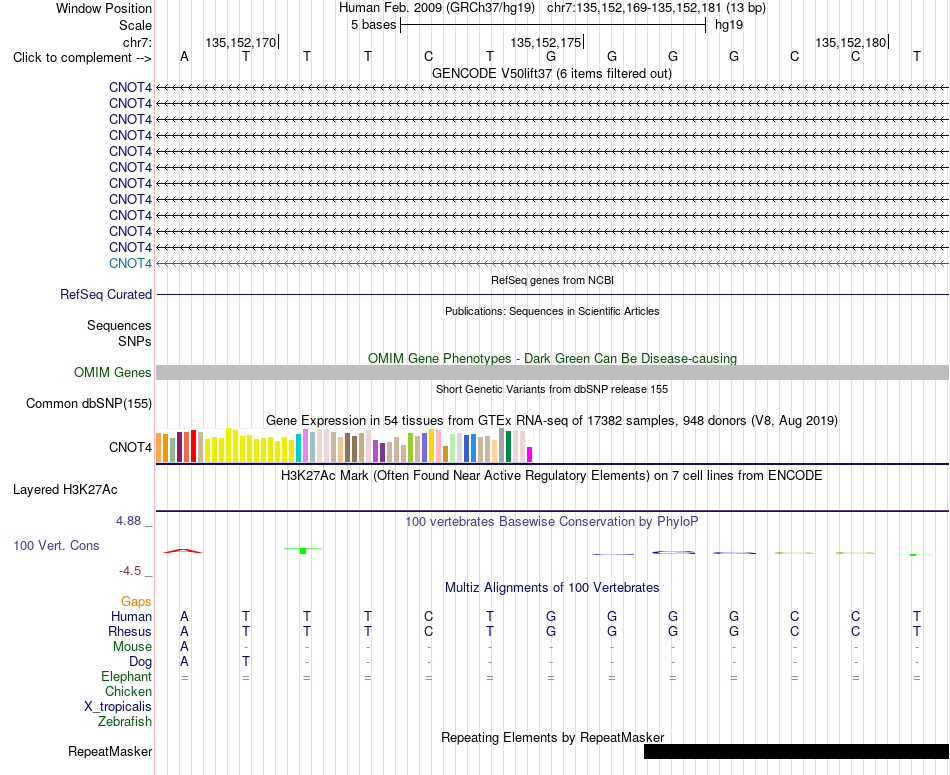Click the 'Common dbSNP(155)' label
Image resolution: width=950 pixels, height=775 pixels.
click(x=89, y=404)
